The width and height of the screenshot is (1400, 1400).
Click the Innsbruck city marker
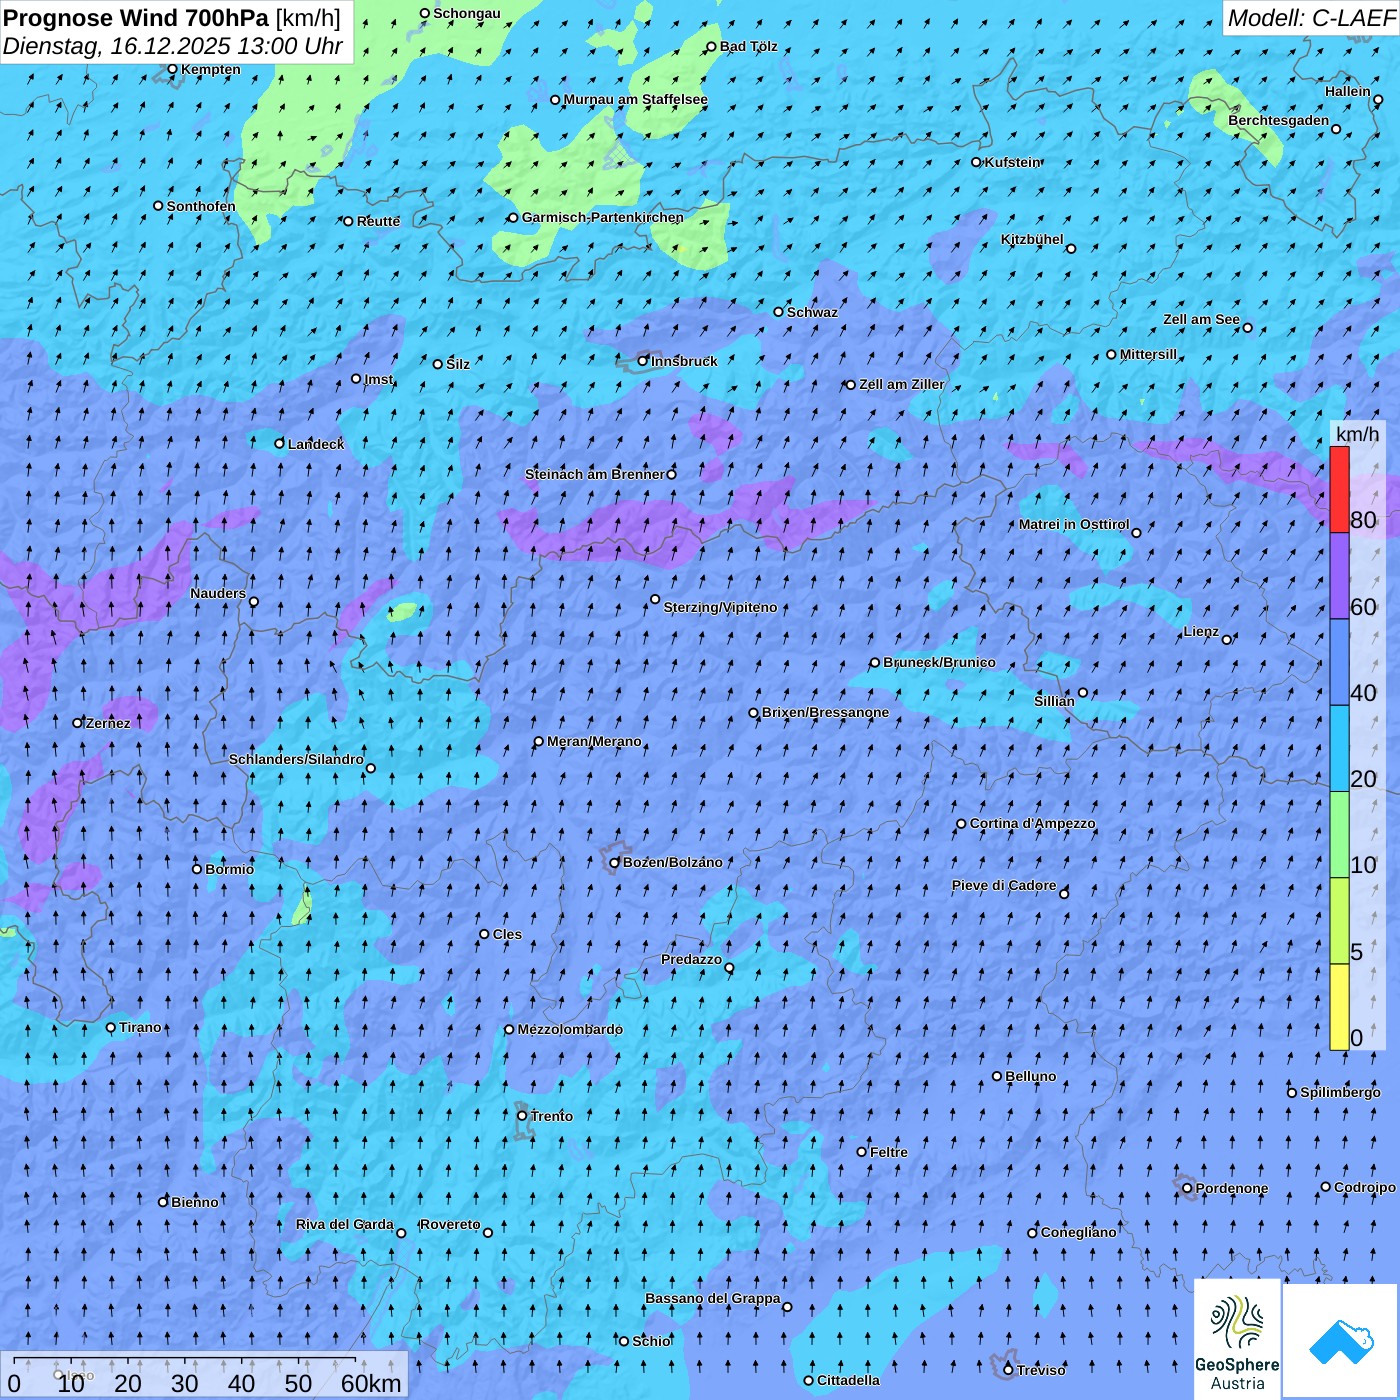[x=643, y=361]
